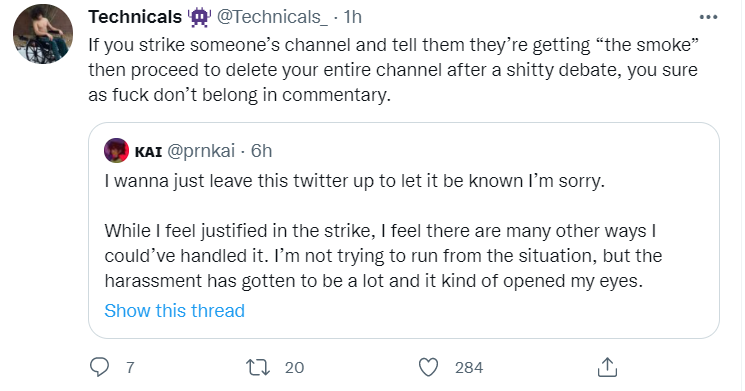This screenshot has height=391, width=745.
Task: Click the KAI display name
Action: pyautogui.click(x=148, y=152)
